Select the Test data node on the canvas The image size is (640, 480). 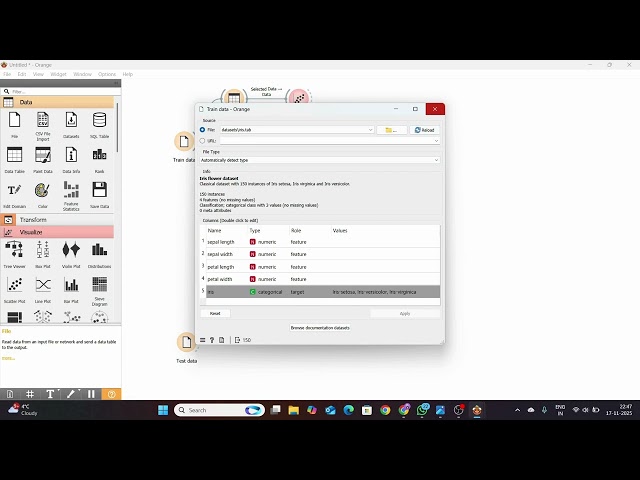pos(187,342)
